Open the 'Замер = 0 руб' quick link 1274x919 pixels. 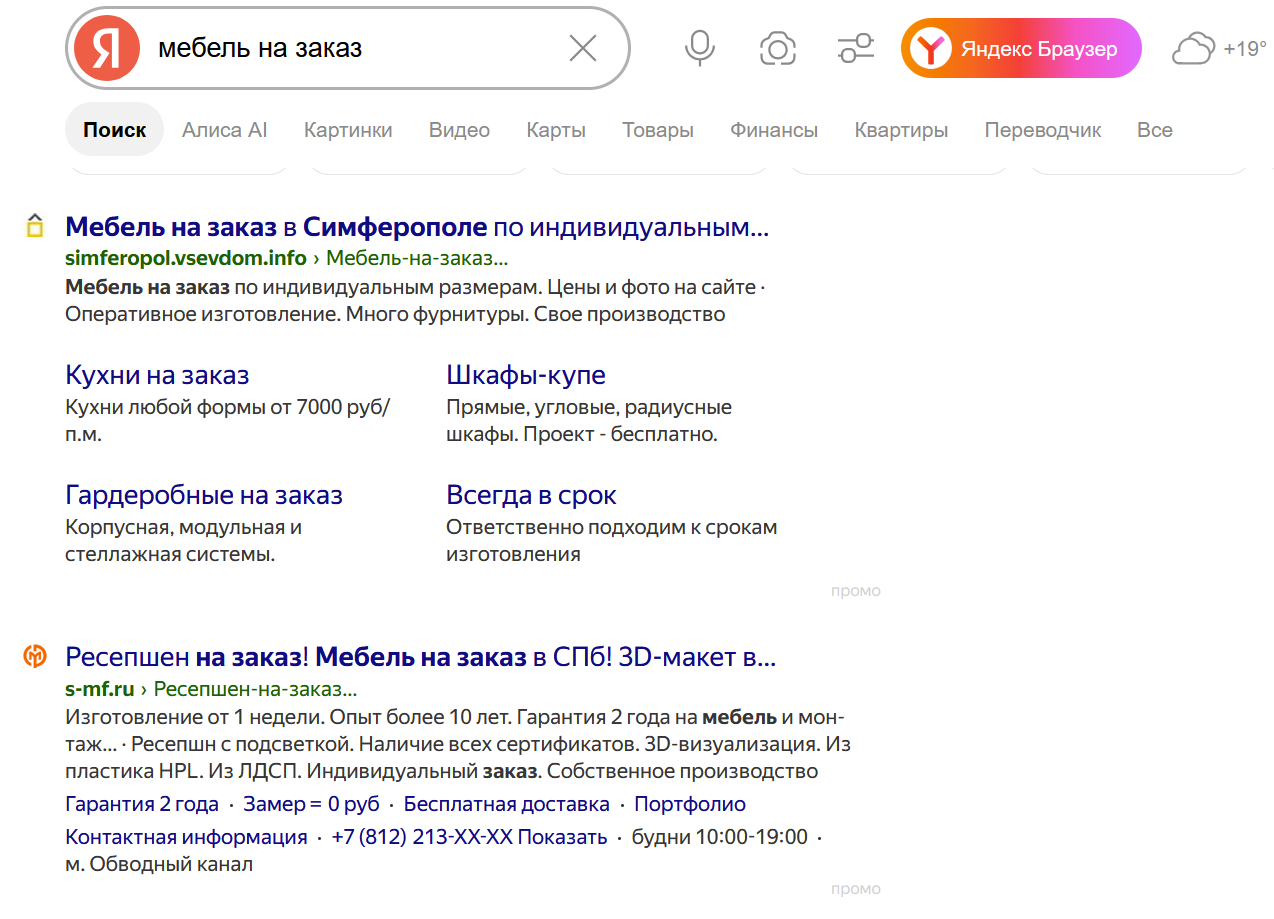point(311,804)
